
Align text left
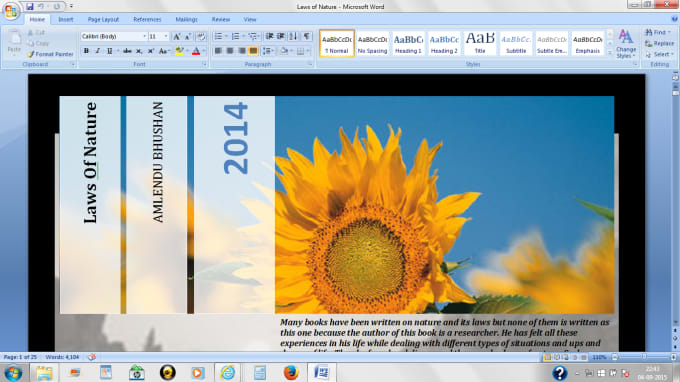218,51
